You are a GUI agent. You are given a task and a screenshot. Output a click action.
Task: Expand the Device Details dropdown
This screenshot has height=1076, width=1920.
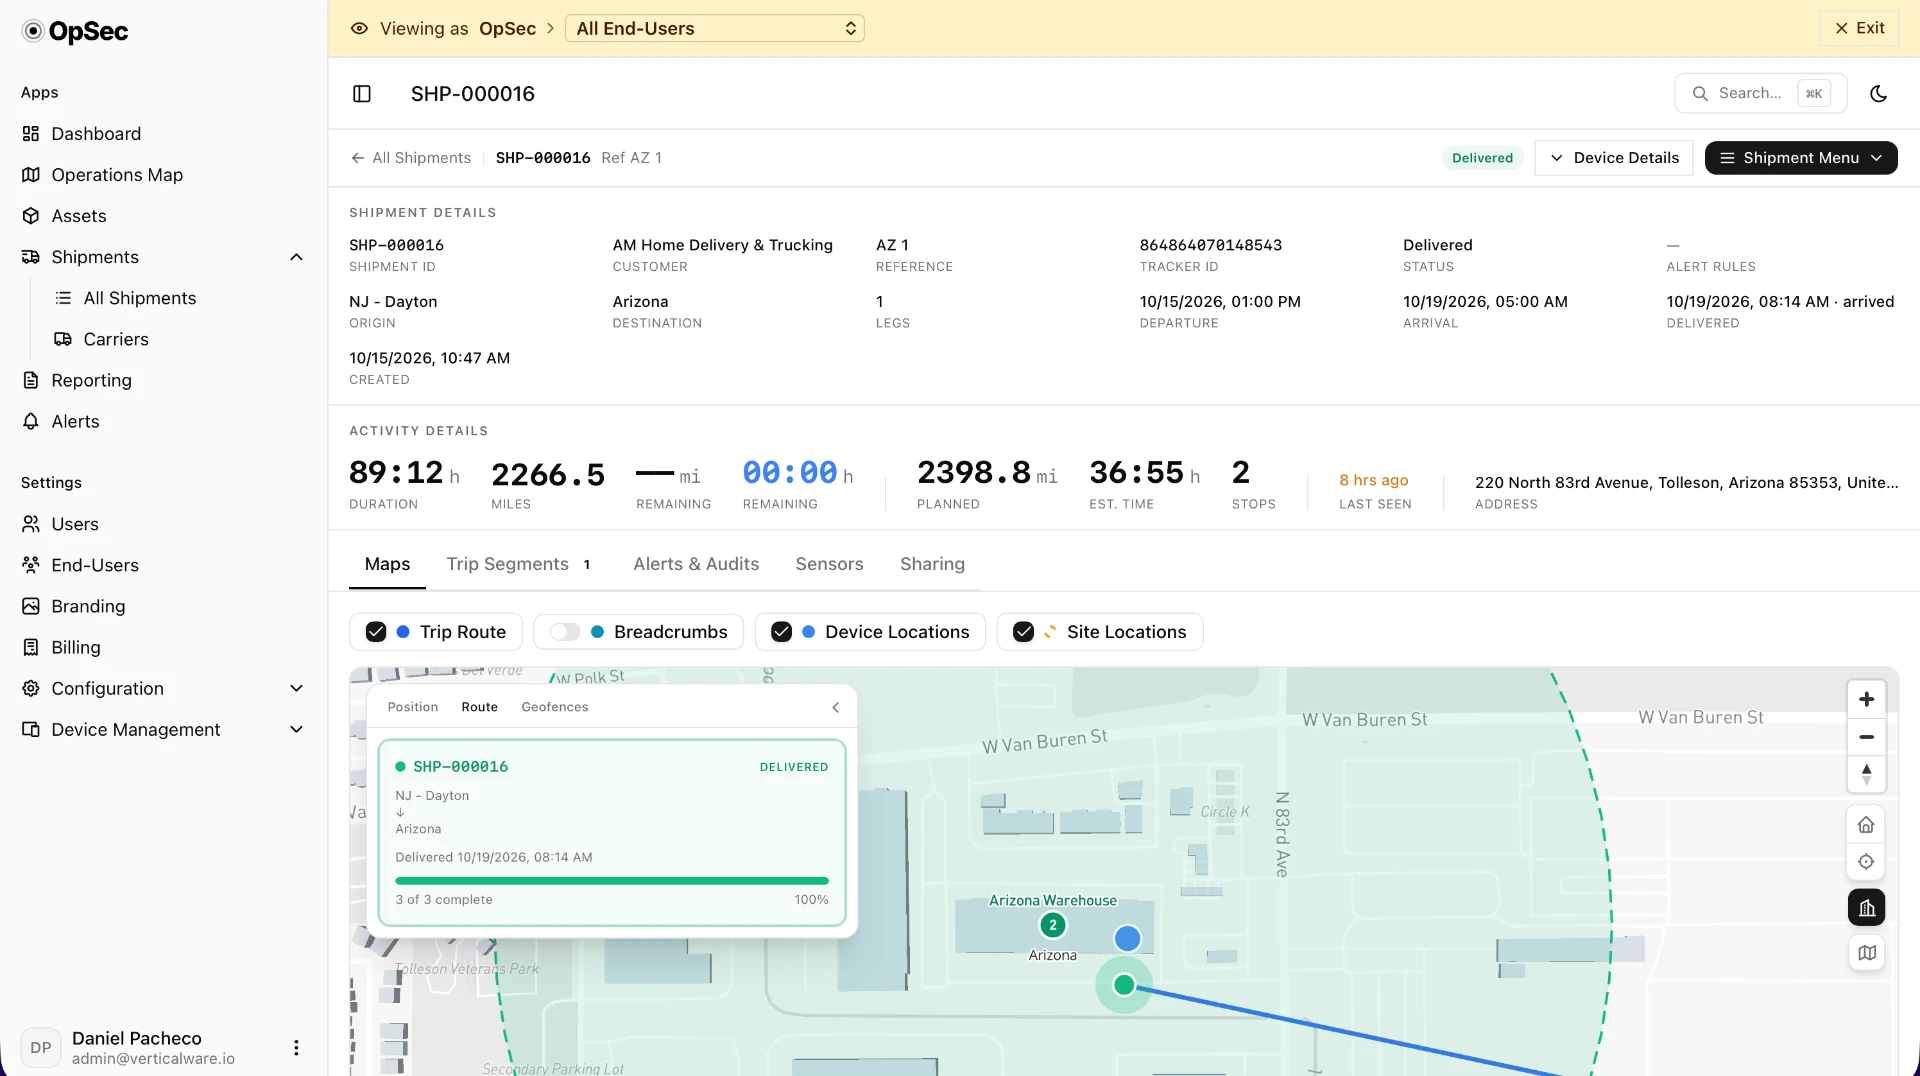1613,158
